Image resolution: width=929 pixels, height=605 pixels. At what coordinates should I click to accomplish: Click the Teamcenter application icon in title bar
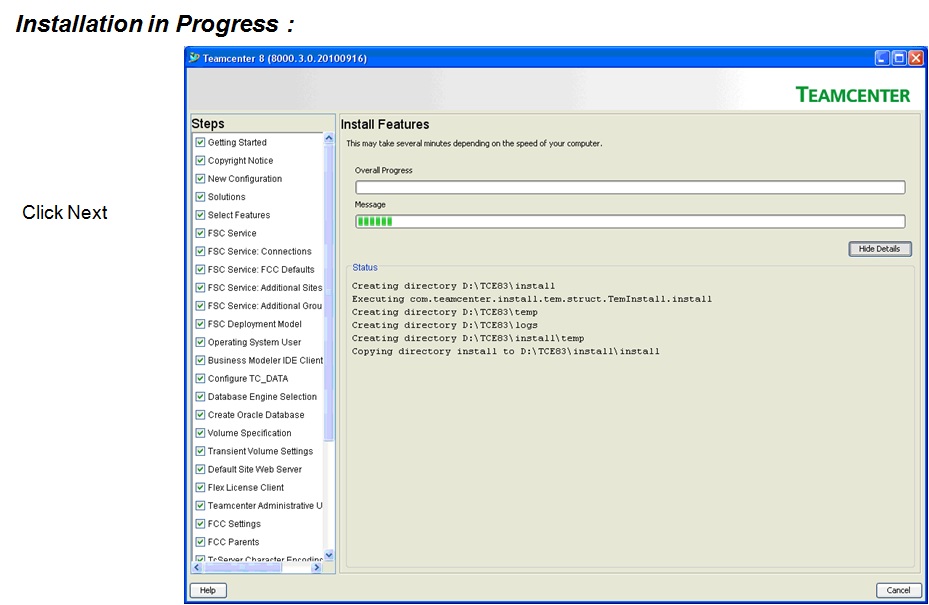pyautogui.click(x=196, y=58)
